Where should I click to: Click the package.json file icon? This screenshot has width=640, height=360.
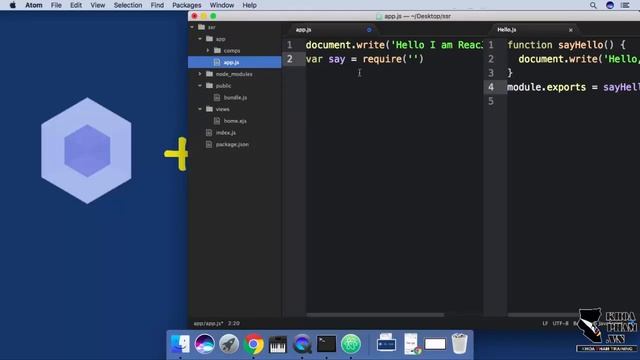point(209,144)
